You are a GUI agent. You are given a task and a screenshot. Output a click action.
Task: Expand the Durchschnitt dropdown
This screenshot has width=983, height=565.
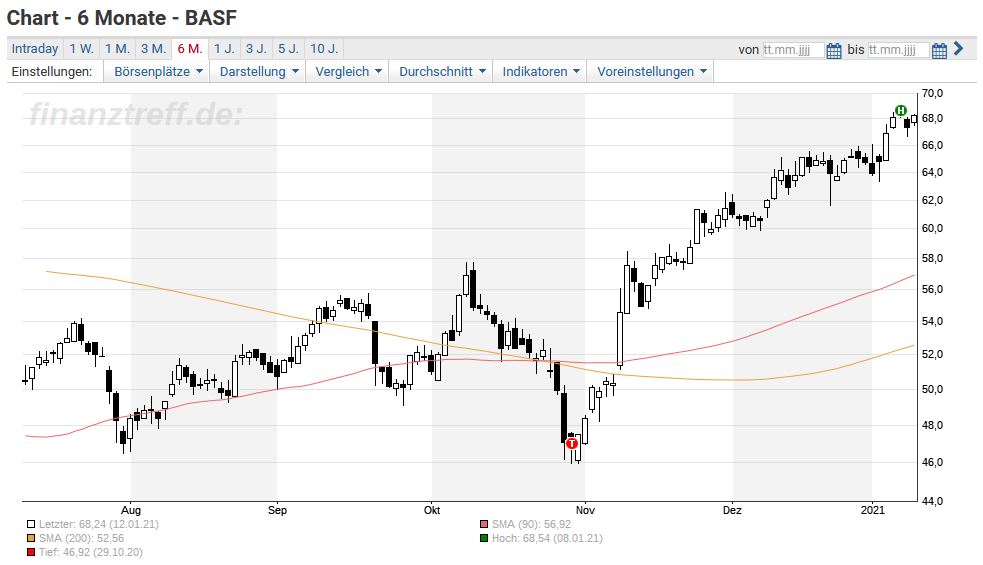442,71
